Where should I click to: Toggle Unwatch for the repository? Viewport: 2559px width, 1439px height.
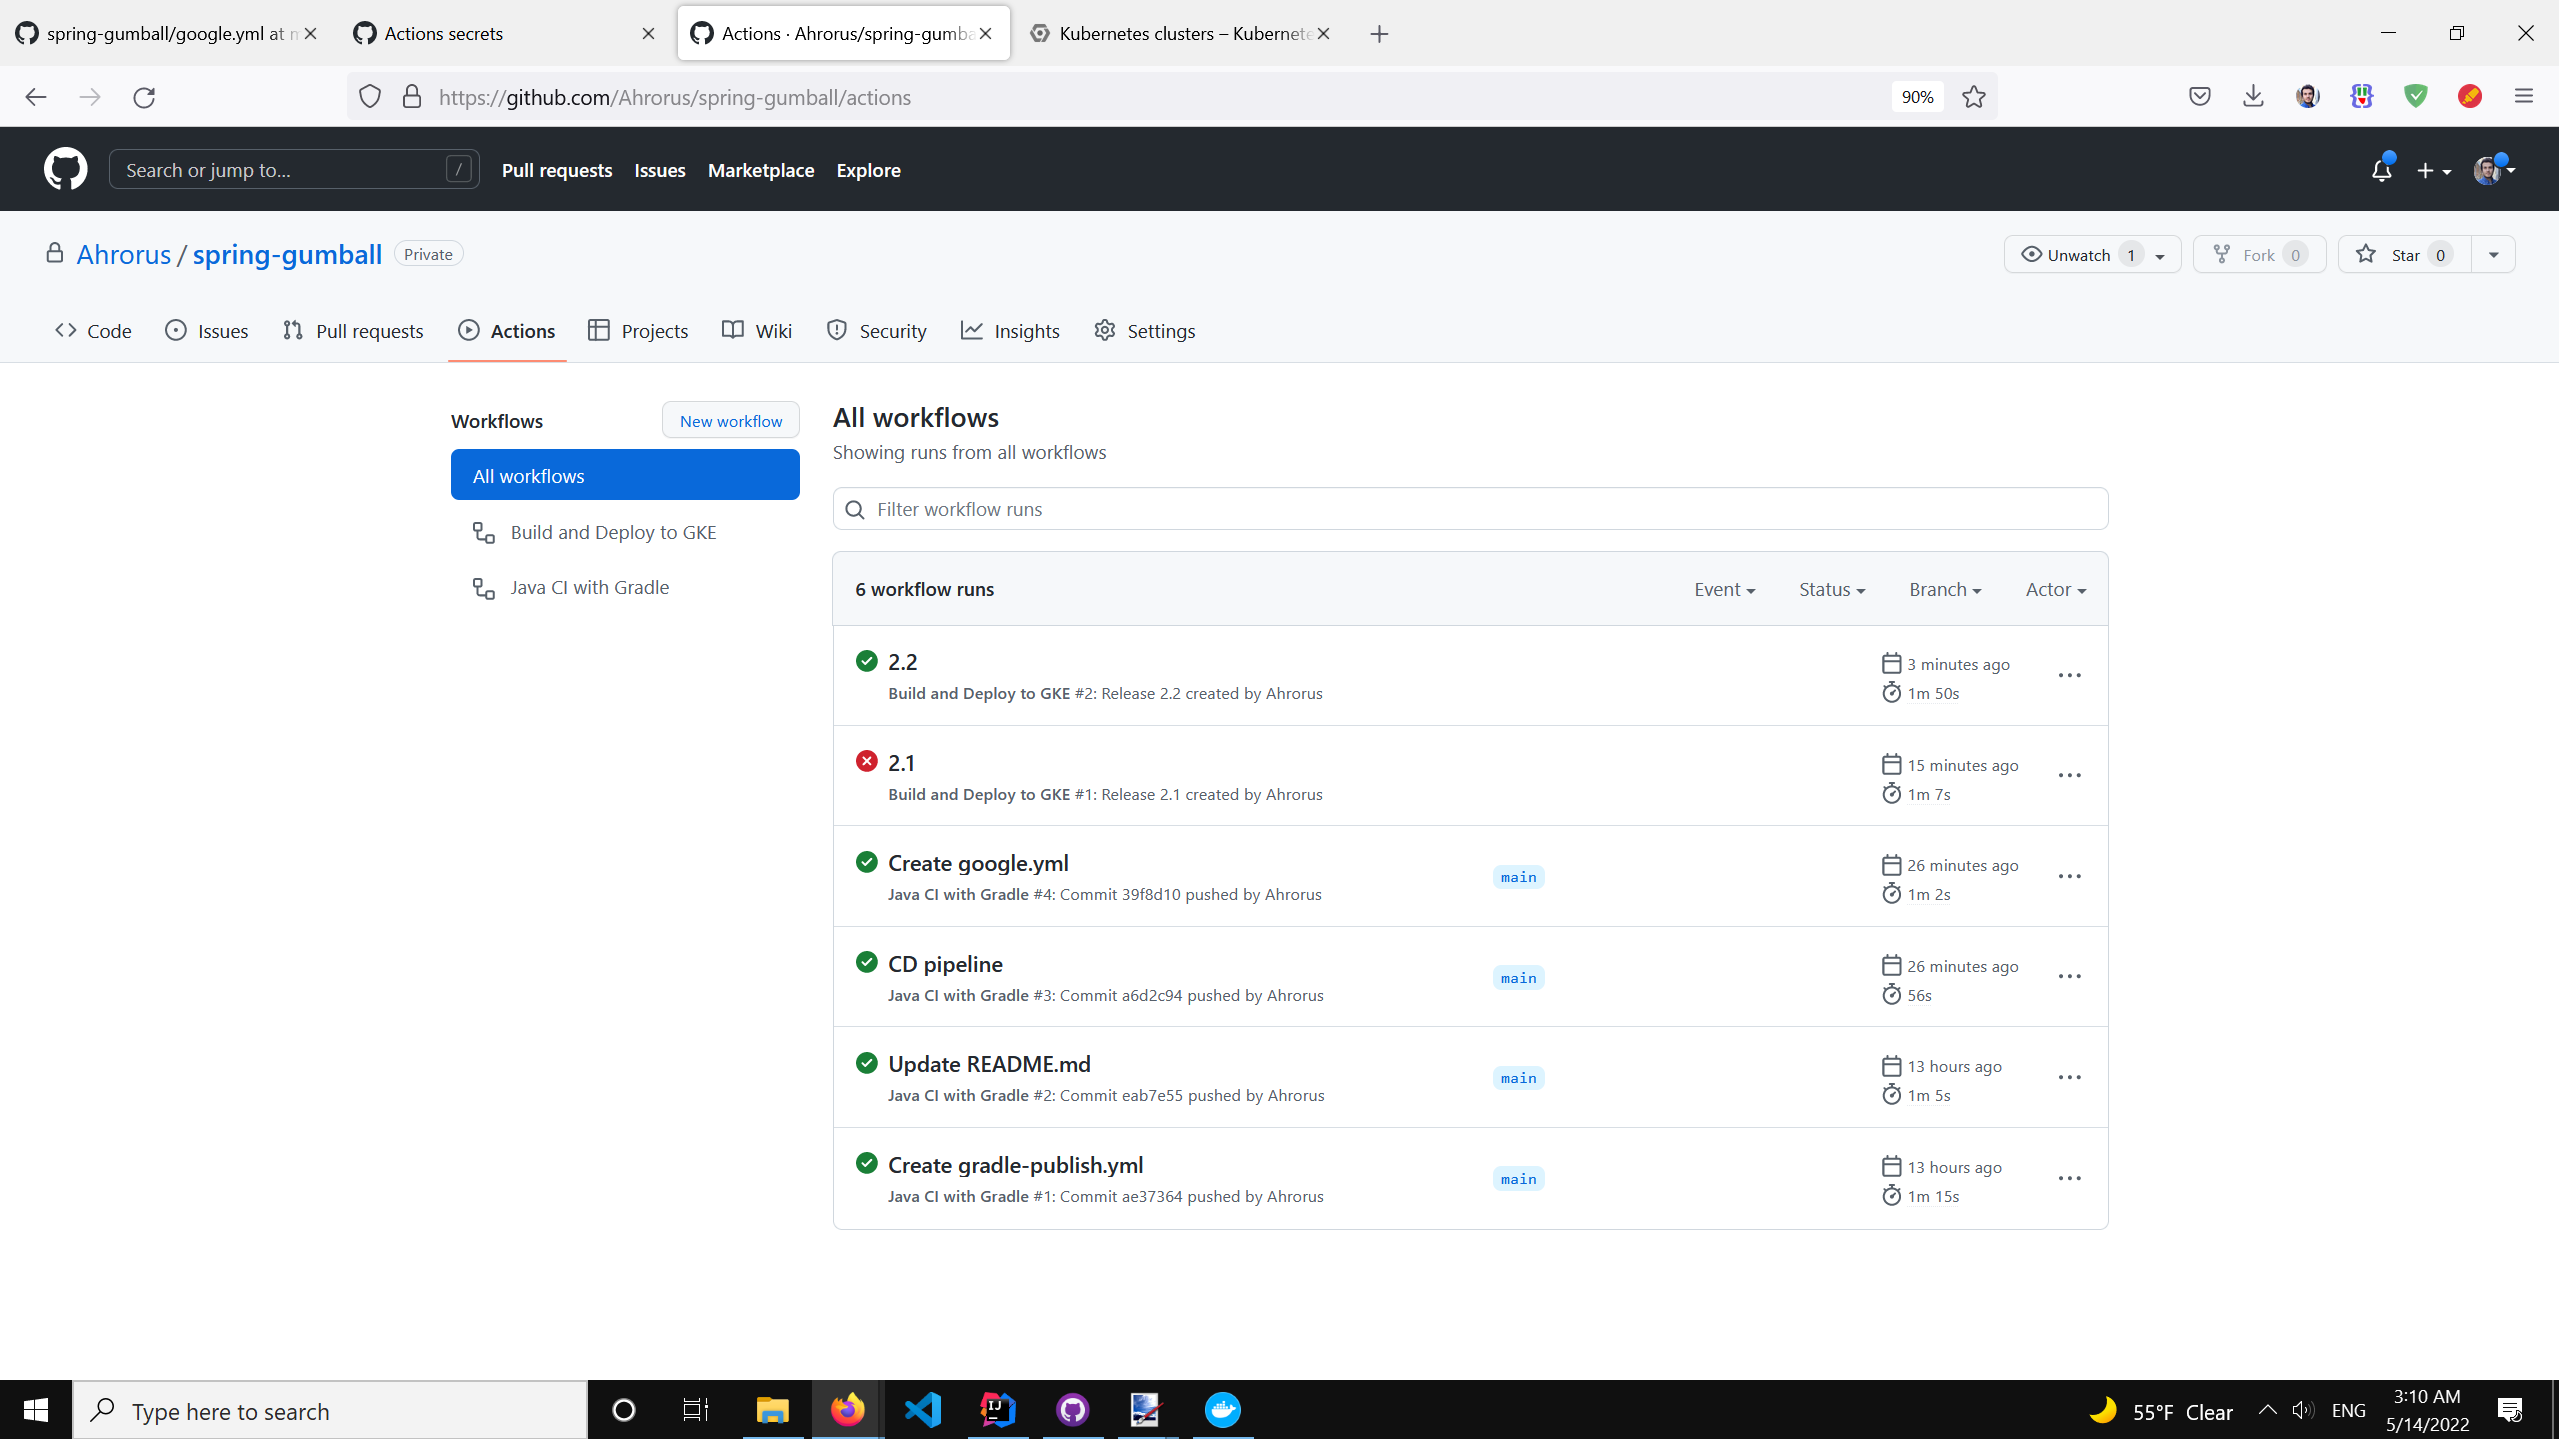(2078, 255)
